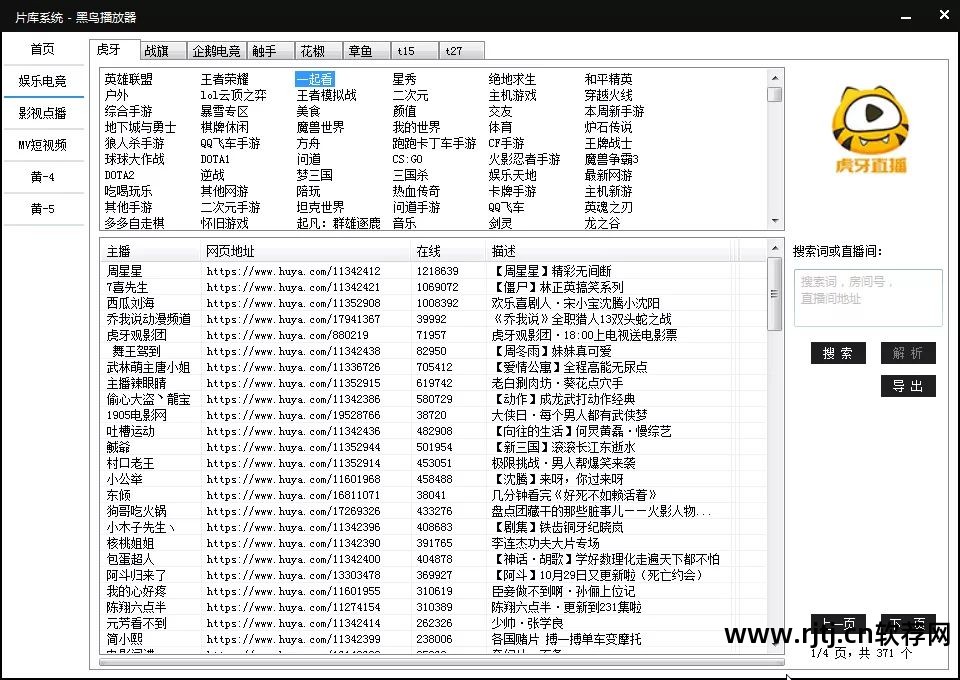This screenshot has width=960, height=680.
Task: Open the 黄-4 sidebar item
Action: (x=43, y=177)
